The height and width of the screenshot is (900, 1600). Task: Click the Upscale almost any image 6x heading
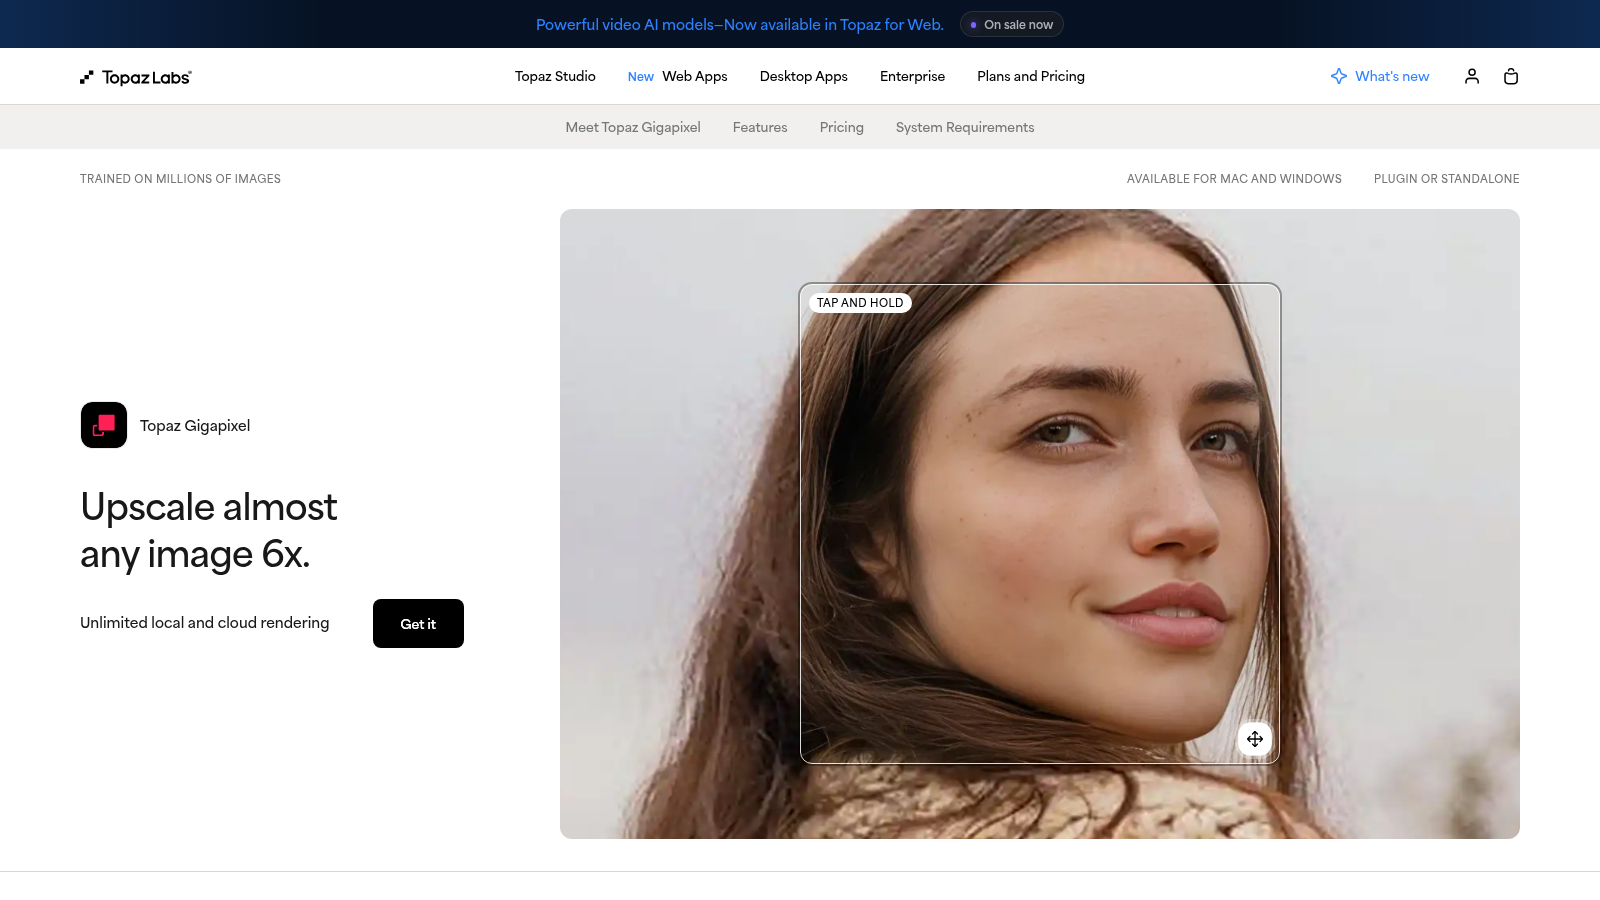point(209,530)
